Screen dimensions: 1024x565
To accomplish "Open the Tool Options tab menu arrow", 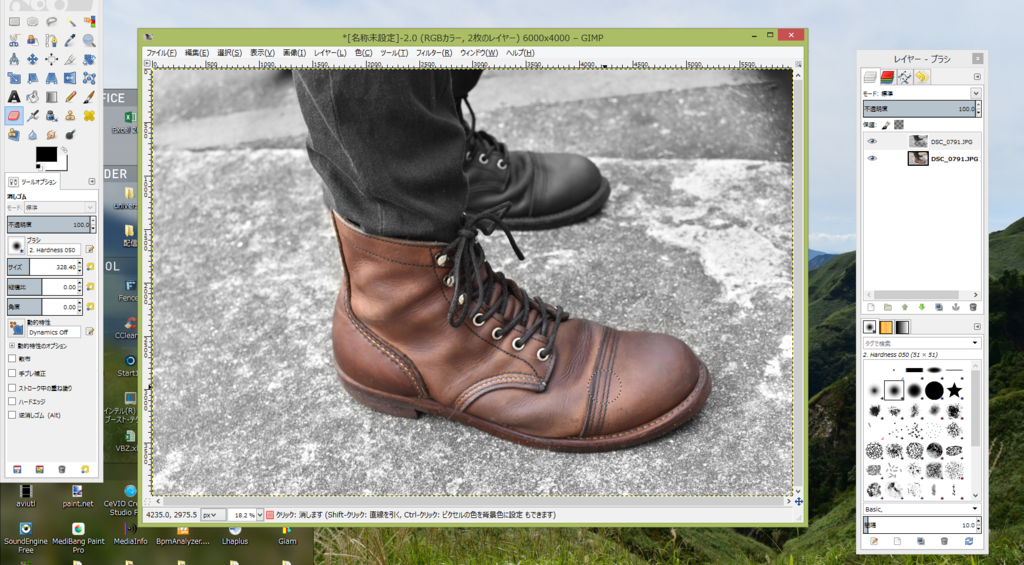I will pos(91,182).
